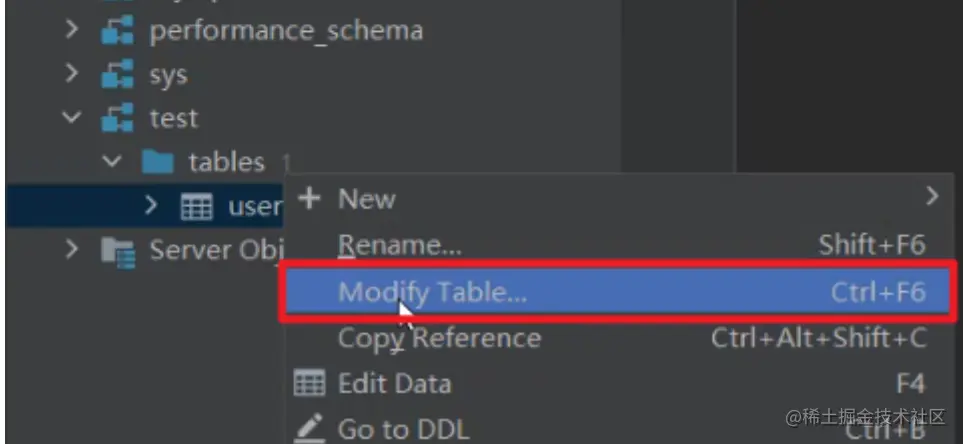Expand the user table node
The image size is (963, 444).
[x=150, y=205]
